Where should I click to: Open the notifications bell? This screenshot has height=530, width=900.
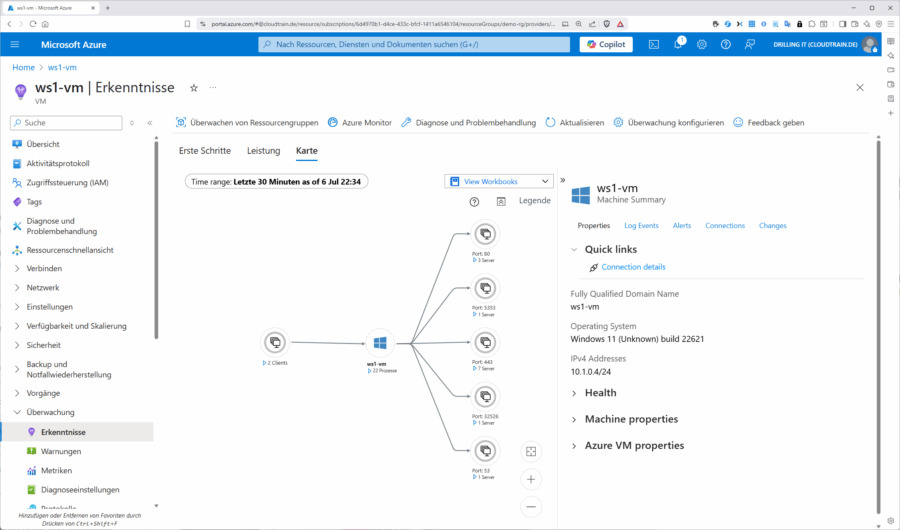678,44
